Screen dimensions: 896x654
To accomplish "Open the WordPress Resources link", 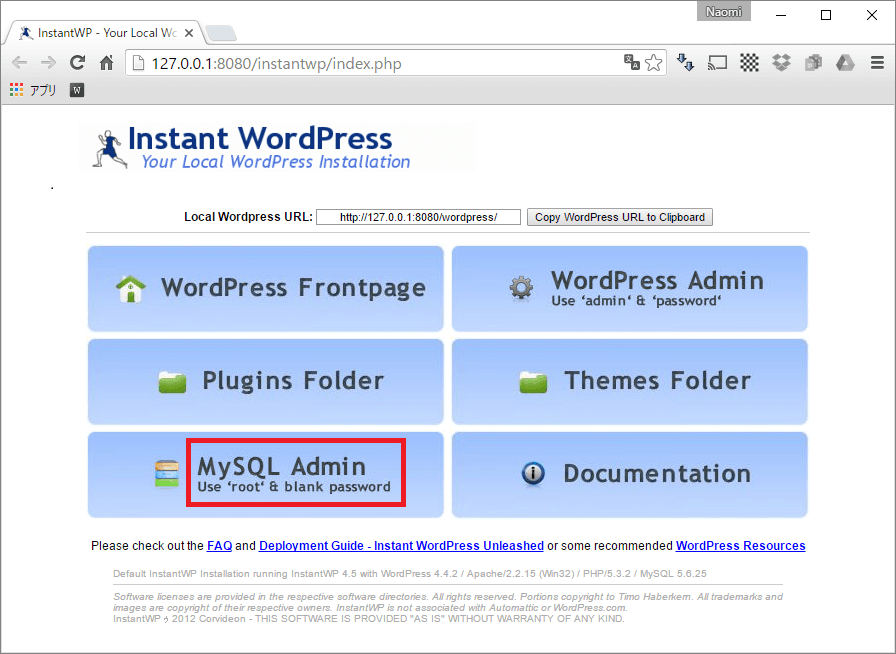I will pyautogui.click(x=740, y=546).
